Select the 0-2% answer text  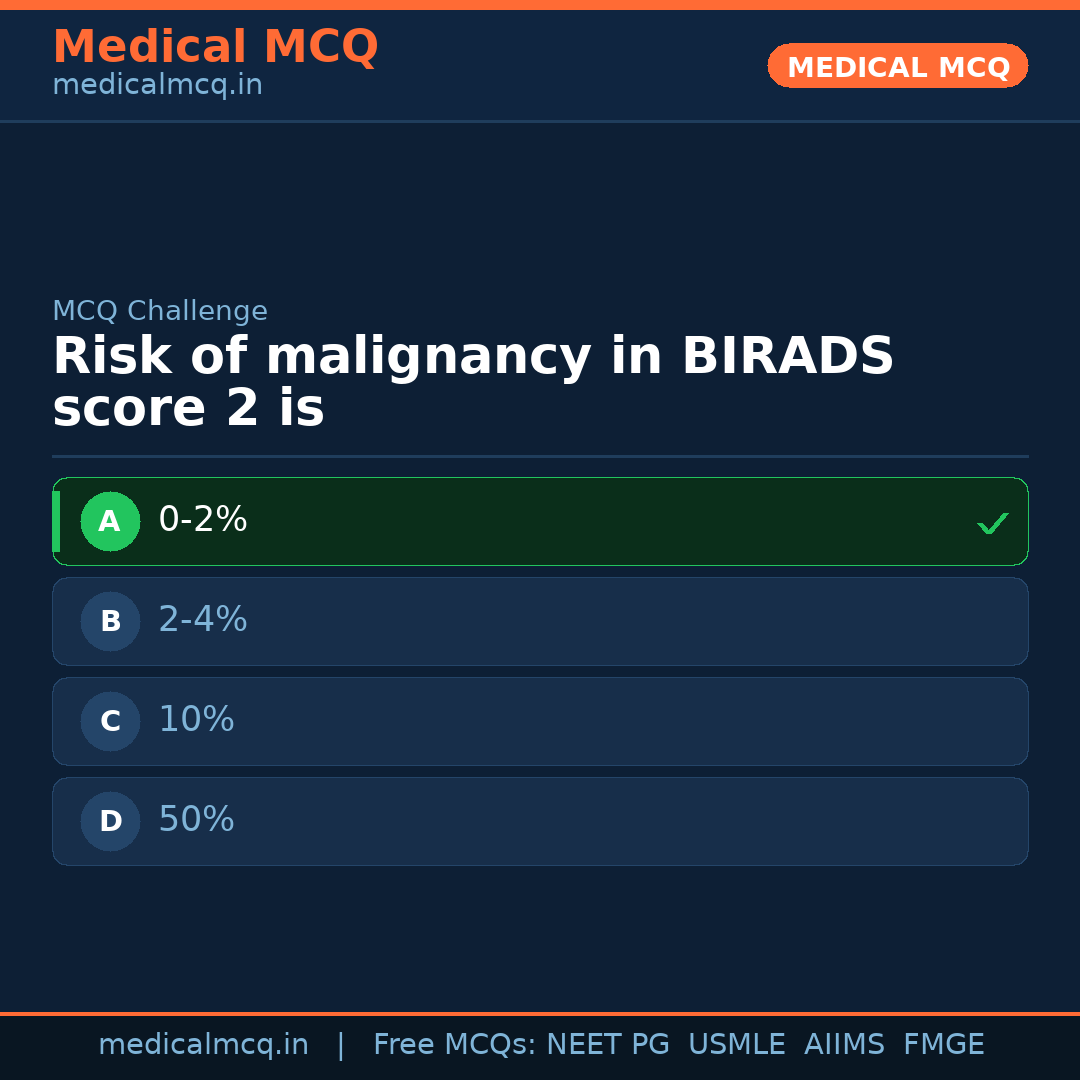pyautogui.click(x=203, y=520)
